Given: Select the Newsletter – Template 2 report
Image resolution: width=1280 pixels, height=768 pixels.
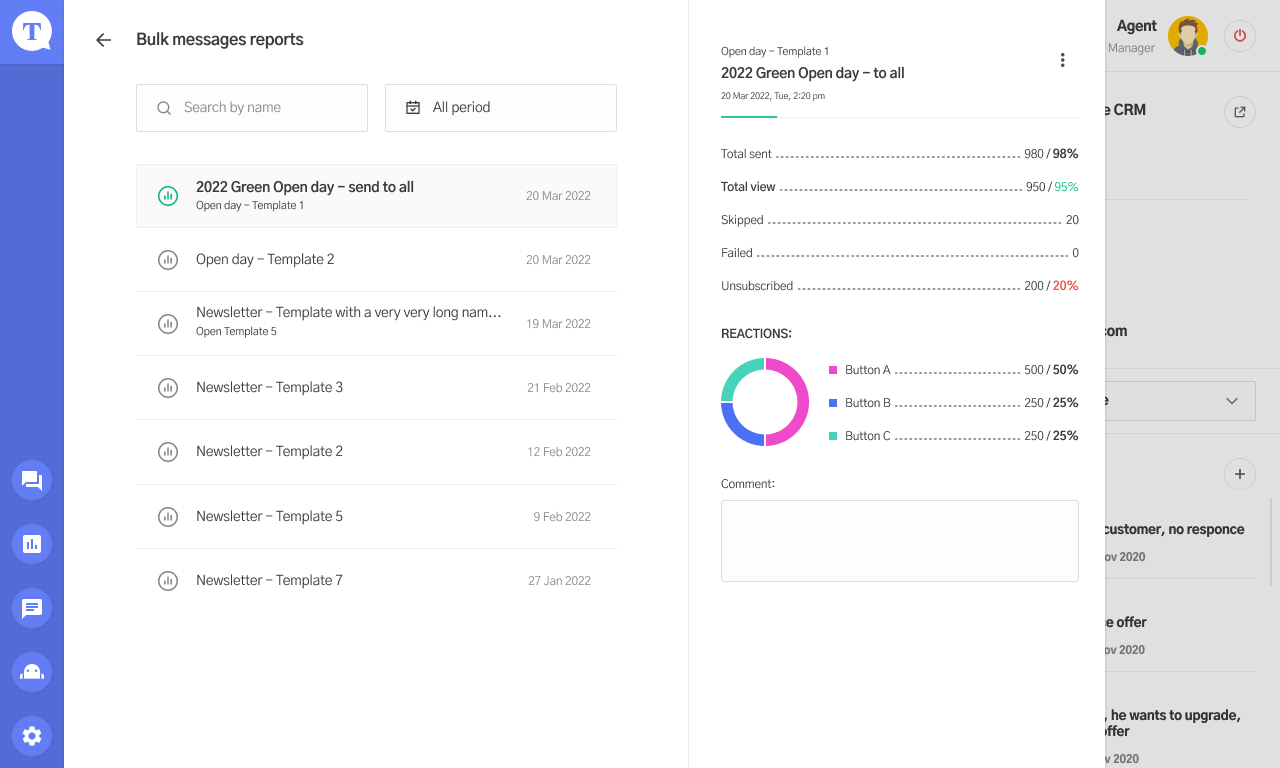Looking at the screenshot, I should pyautogui.click(x=376, y=452).
